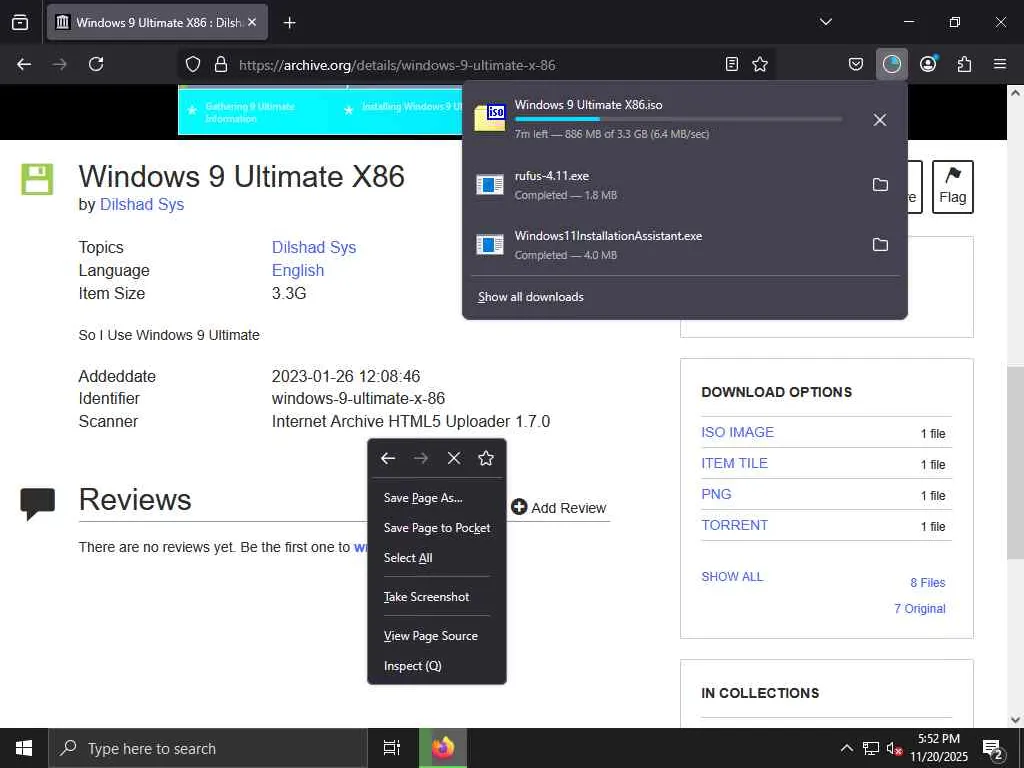
Task: Open 7 Original link
Action: tap(920, 609)
